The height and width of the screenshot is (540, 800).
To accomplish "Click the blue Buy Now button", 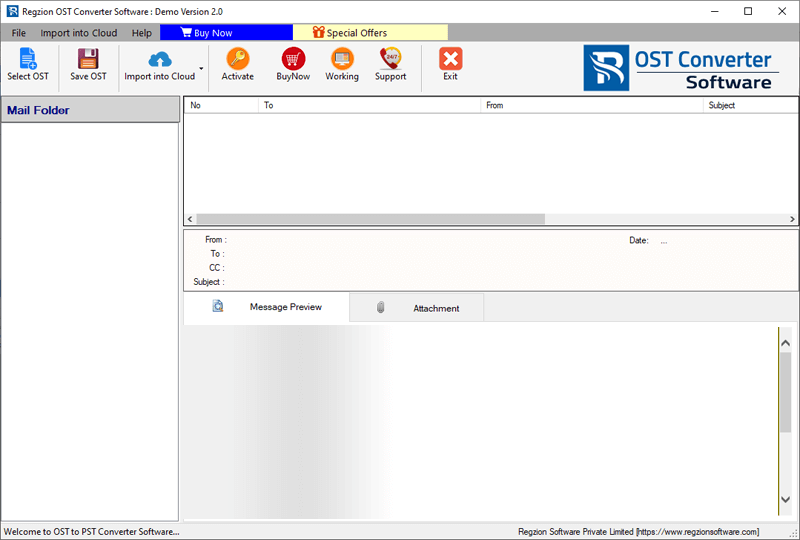I will [x=226, y=33].
